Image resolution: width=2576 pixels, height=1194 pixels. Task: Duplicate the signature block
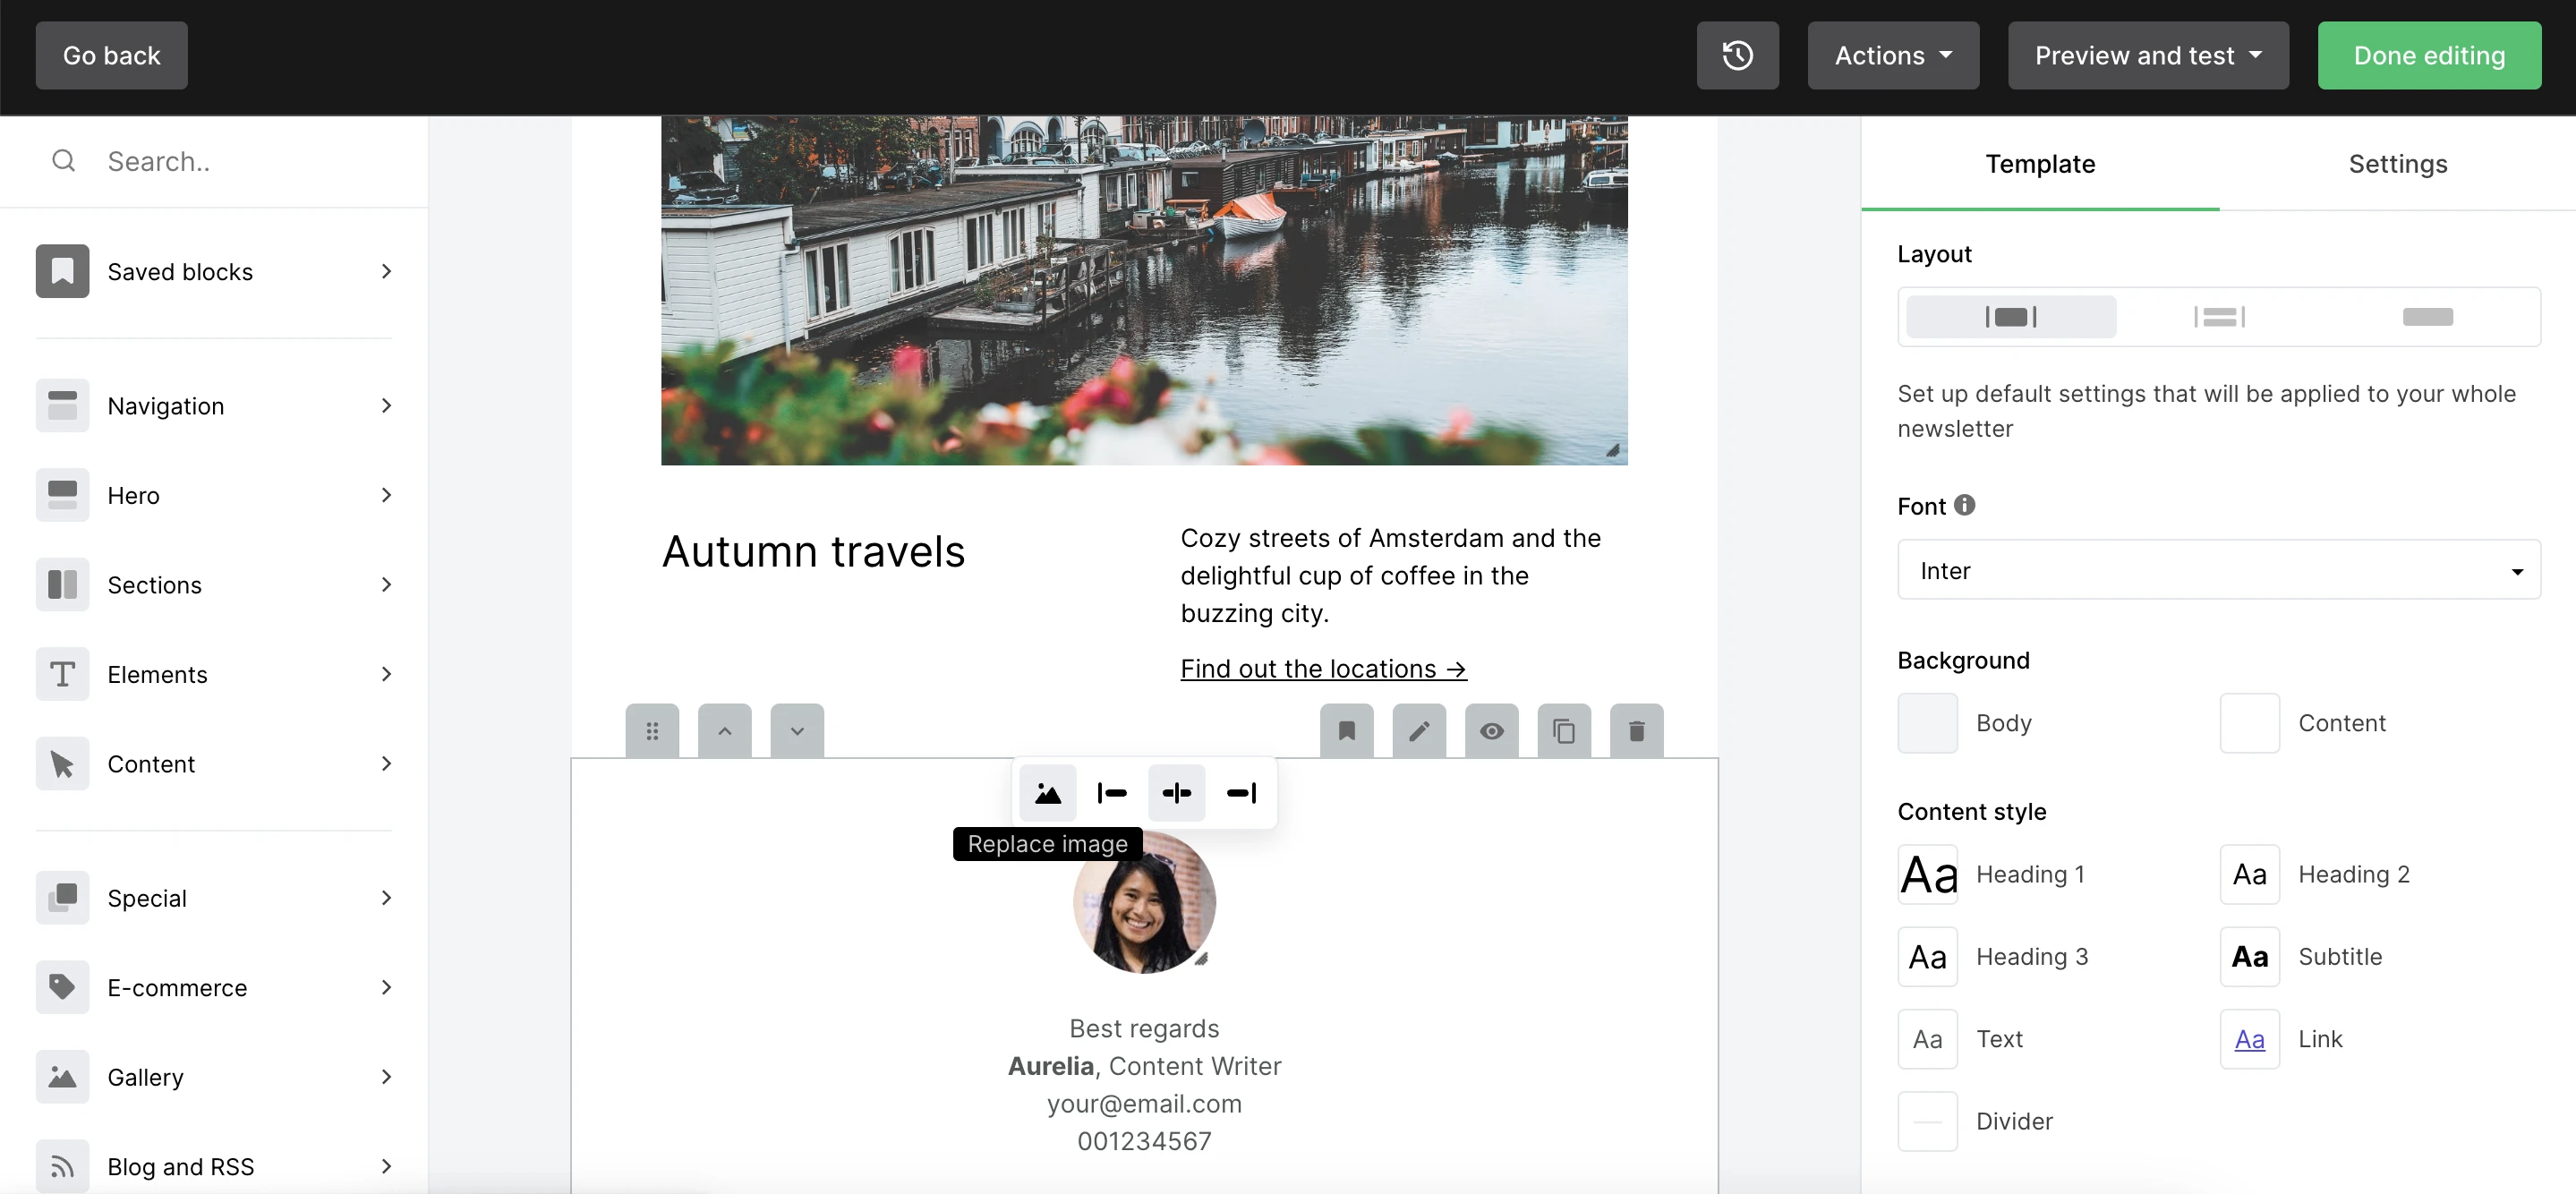1563,731
